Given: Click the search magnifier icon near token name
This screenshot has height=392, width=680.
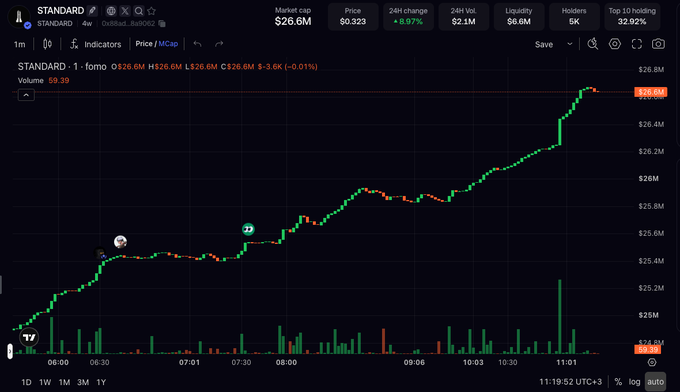Looking at the screenshot, I should point(139,11).
